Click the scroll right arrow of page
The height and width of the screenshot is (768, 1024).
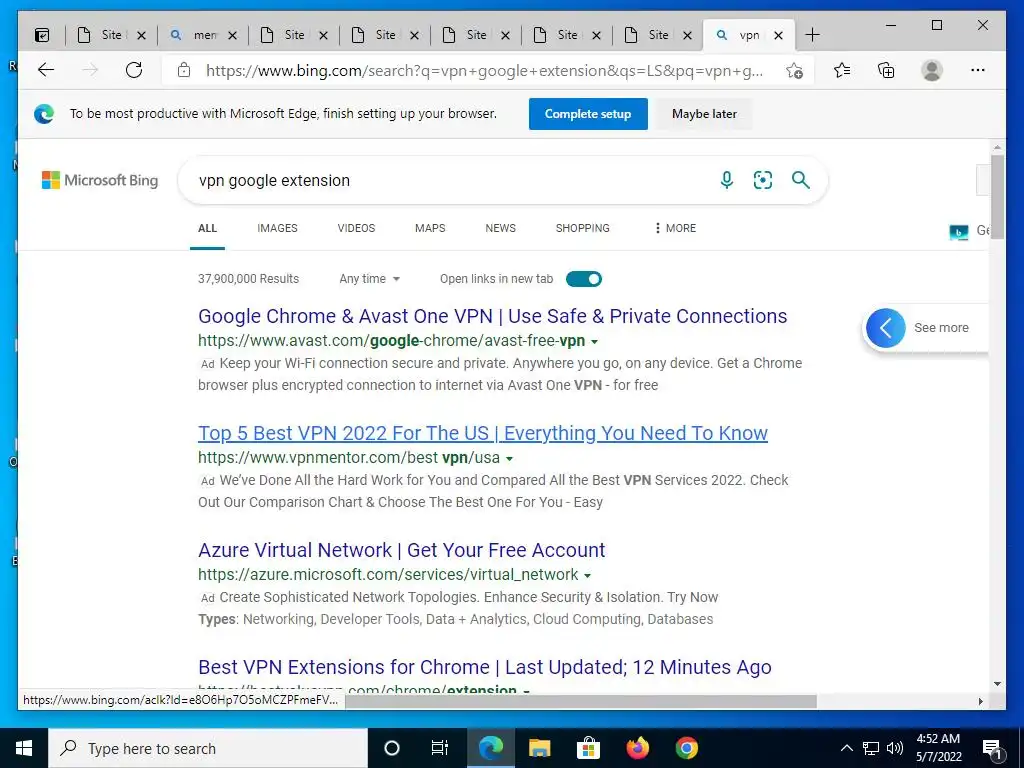[x=980, y=701]
